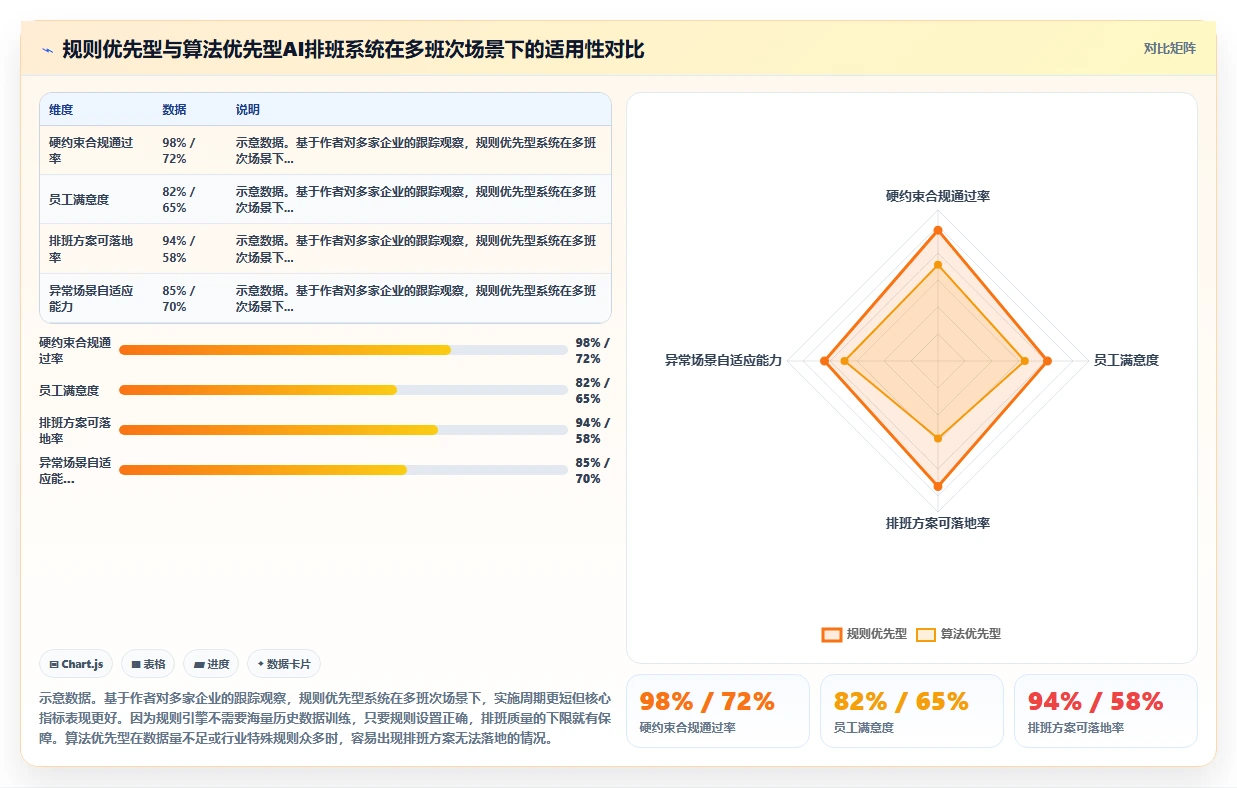This screenshot has width=1237, height=788.
Task: Click the 94% / 58% data card
Action: coord(1106,711)
